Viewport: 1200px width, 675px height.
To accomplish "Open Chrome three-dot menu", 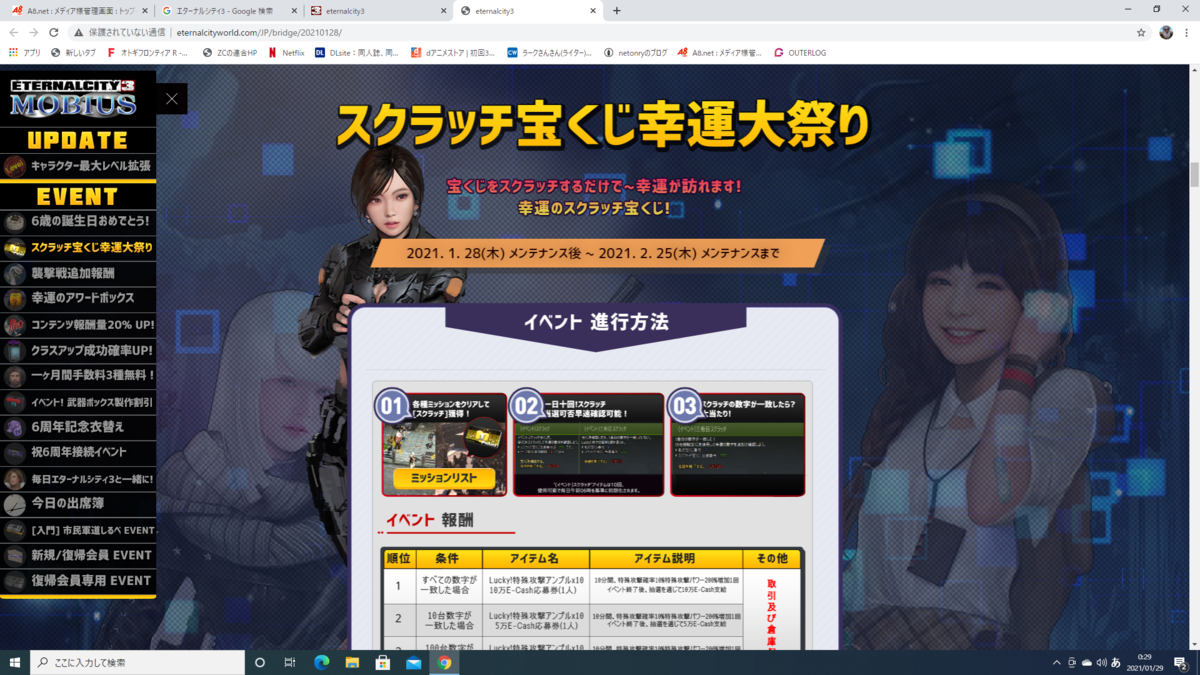I will [1187, 32].
